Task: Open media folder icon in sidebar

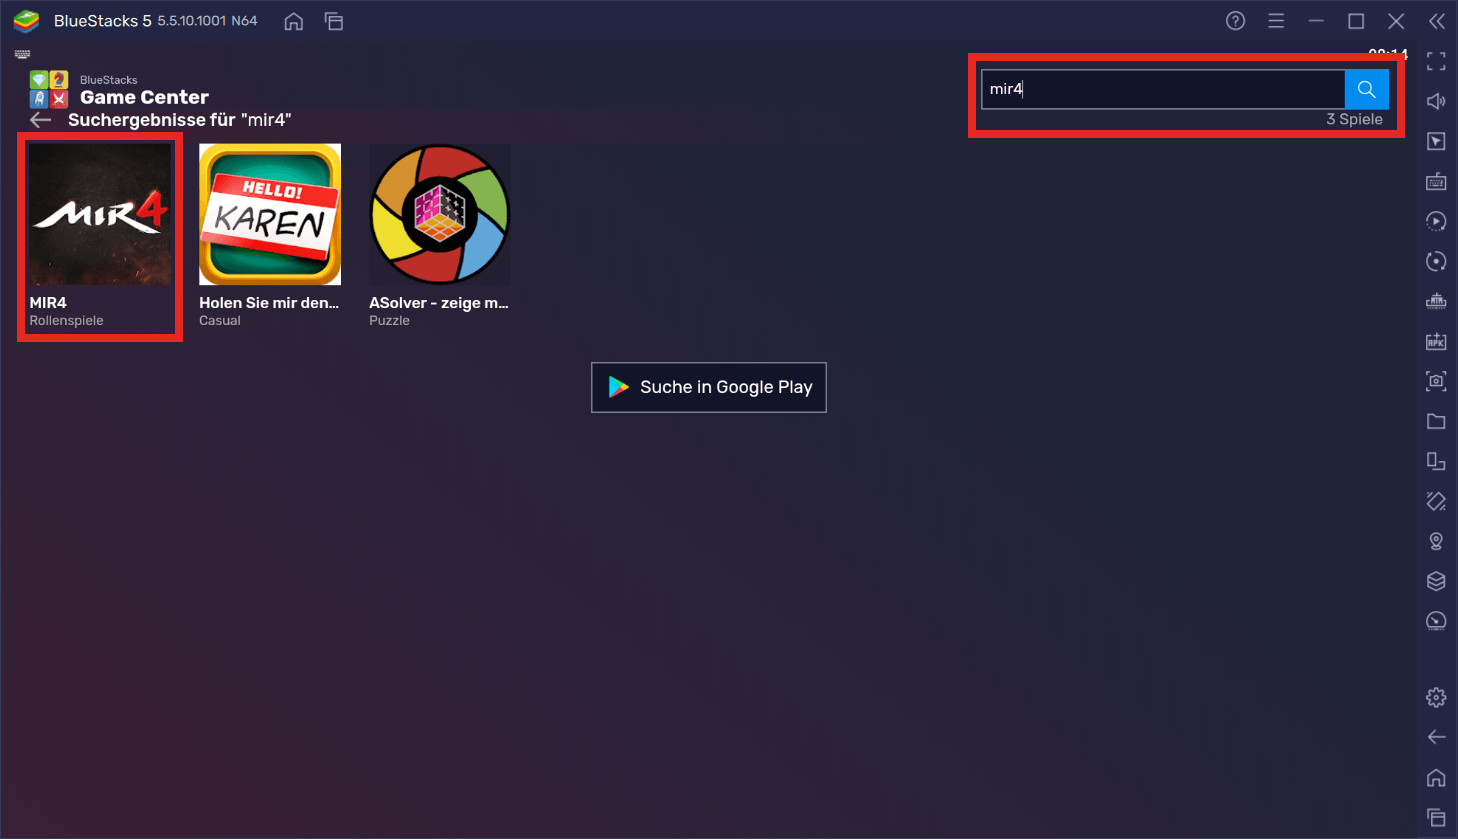Action: pyautogui.click(x=1436, y=421)
